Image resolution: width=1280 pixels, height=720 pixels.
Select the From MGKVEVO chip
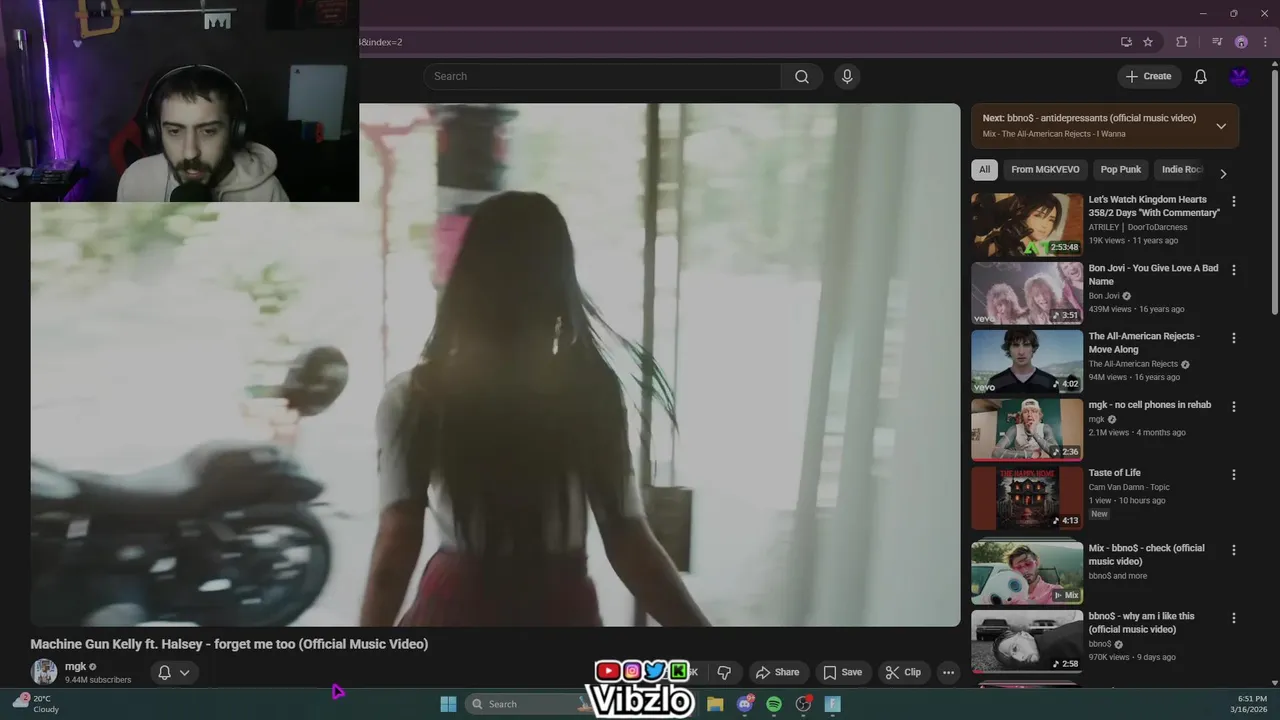tap(1045, 169)
